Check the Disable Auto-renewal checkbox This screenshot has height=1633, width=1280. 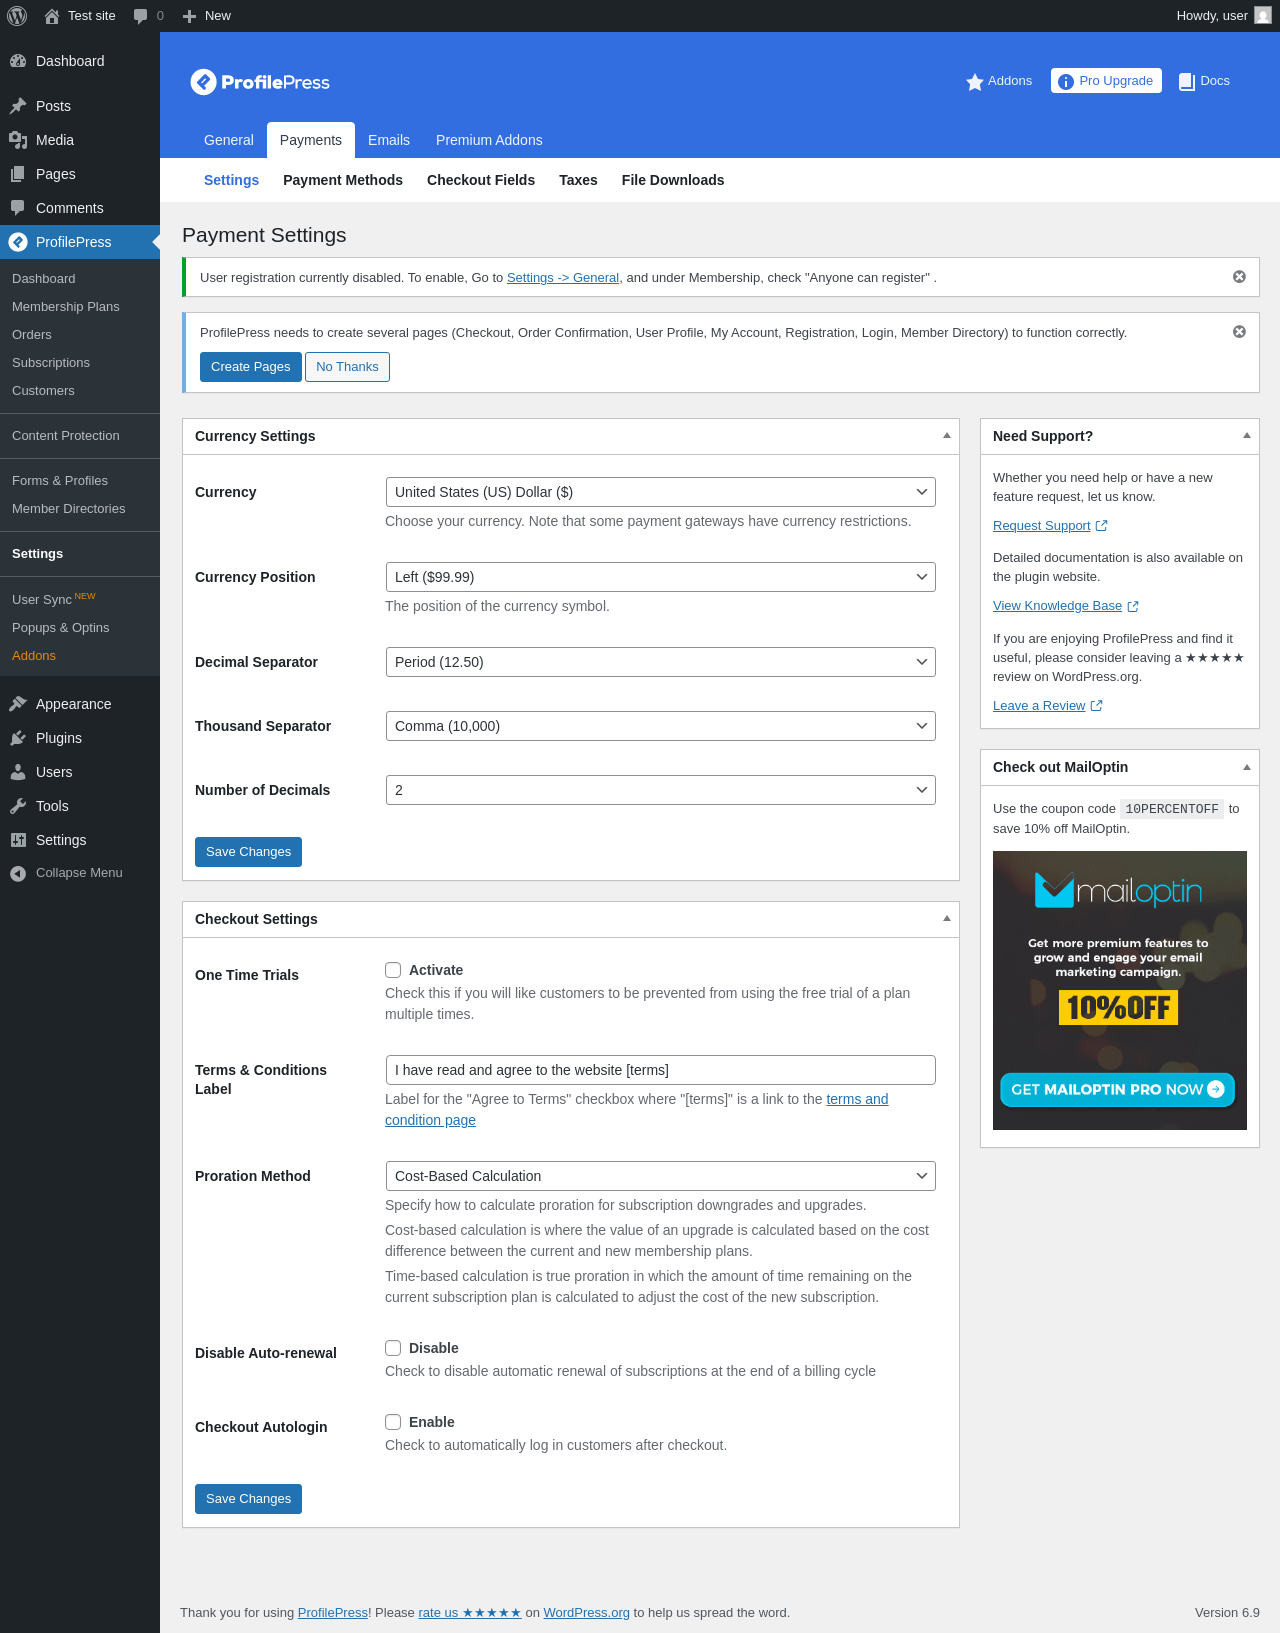coord(393,1348)
